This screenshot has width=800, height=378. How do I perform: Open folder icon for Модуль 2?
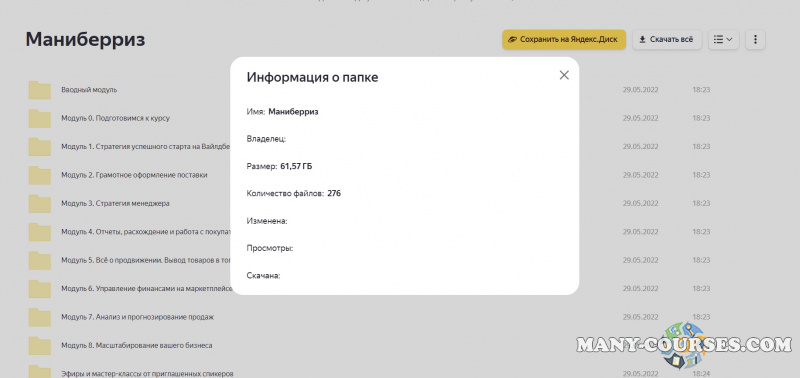click(40, 175)
